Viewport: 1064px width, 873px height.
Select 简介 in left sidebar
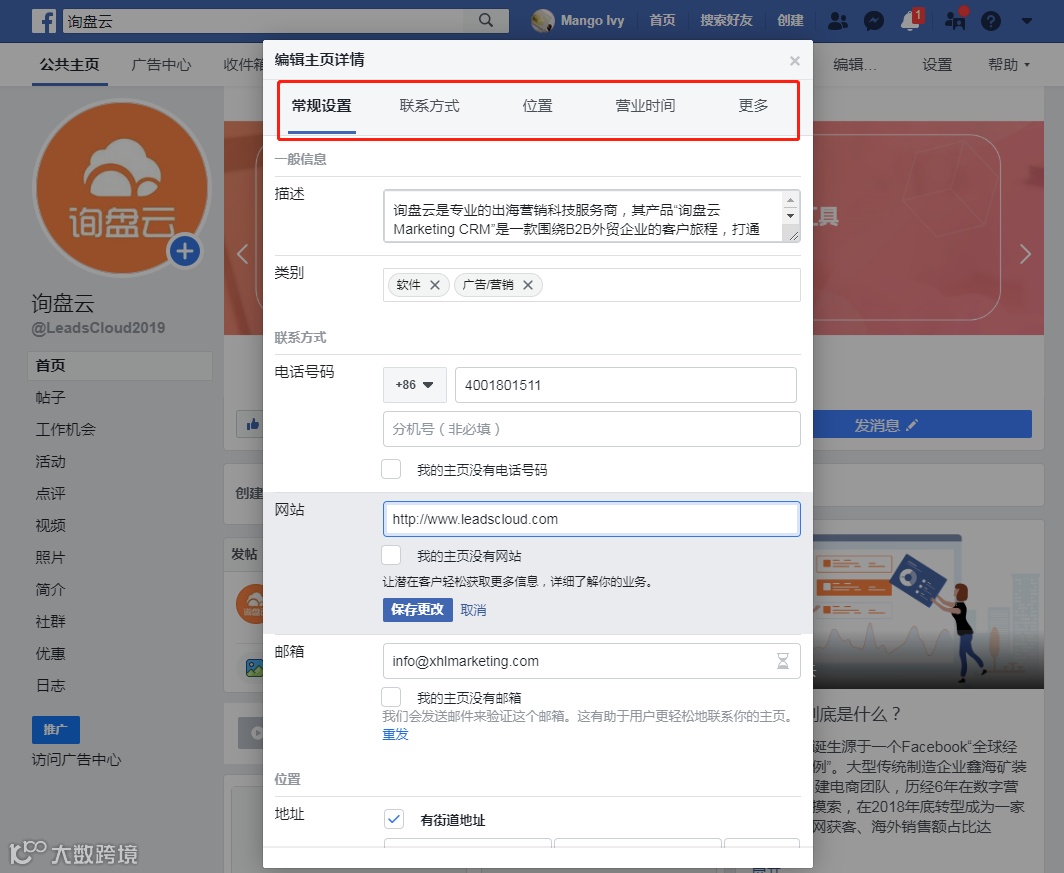51,589
